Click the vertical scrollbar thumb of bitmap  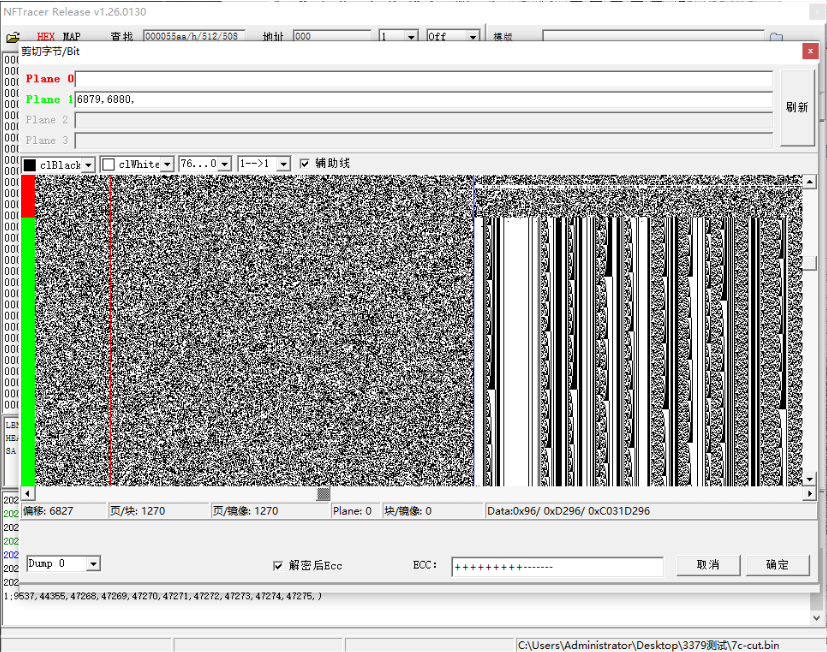coord(810,262)
